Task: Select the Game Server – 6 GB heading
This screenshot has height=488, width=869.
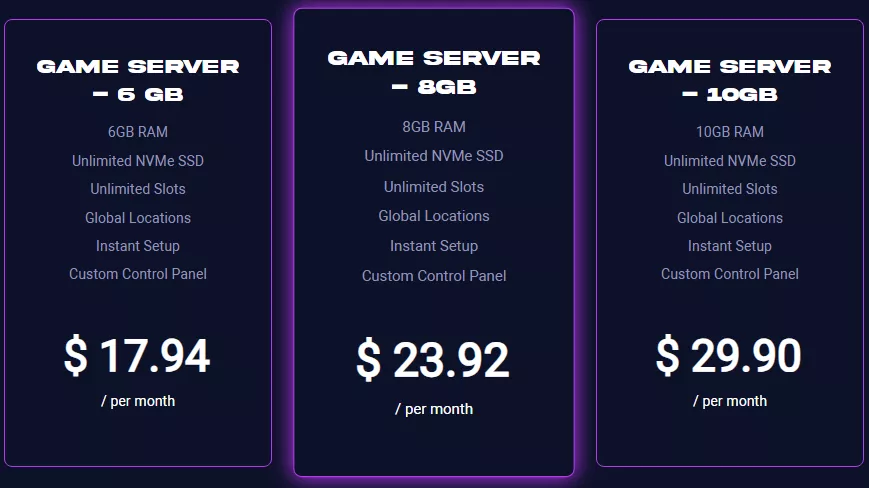Action: [138, 80]
